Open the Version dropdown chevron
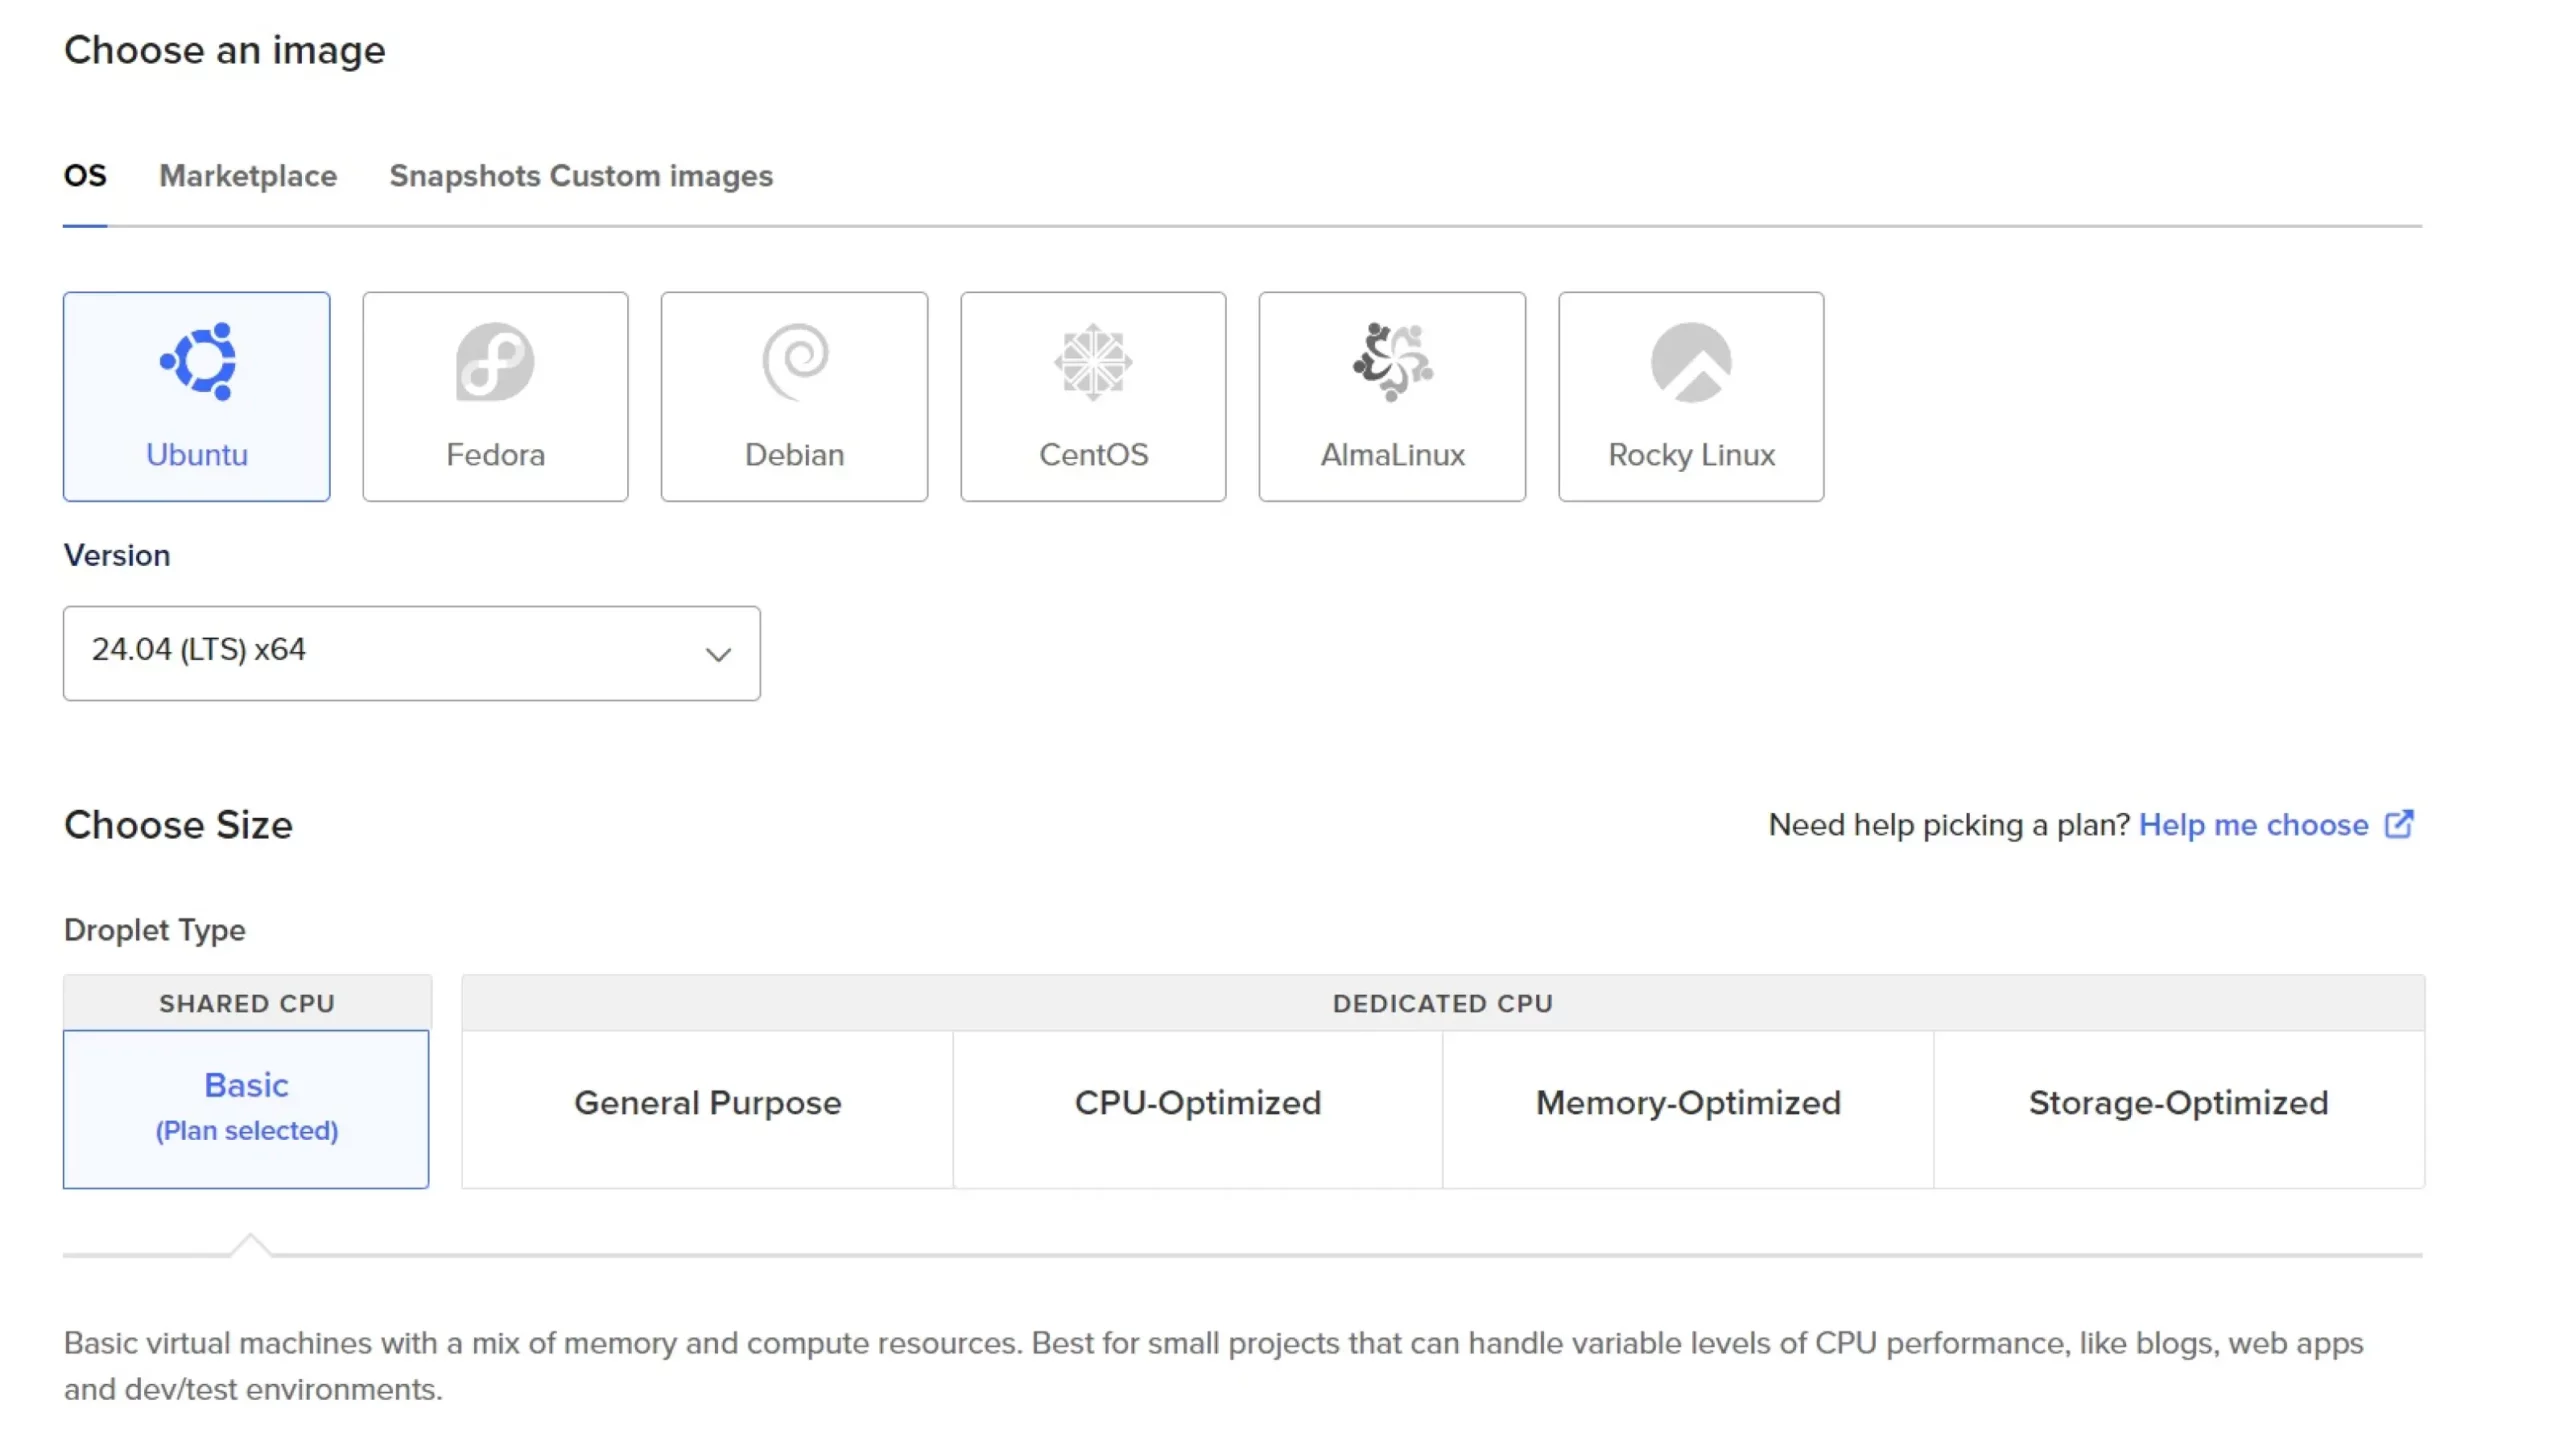 pyautogui.click(x=718, y=654)
